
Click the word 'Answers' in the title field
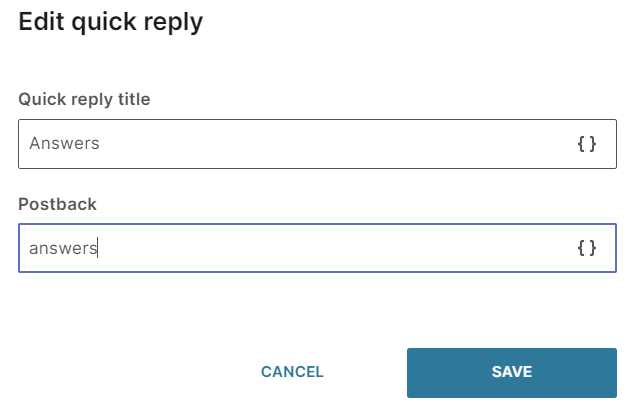coord(64,144)
